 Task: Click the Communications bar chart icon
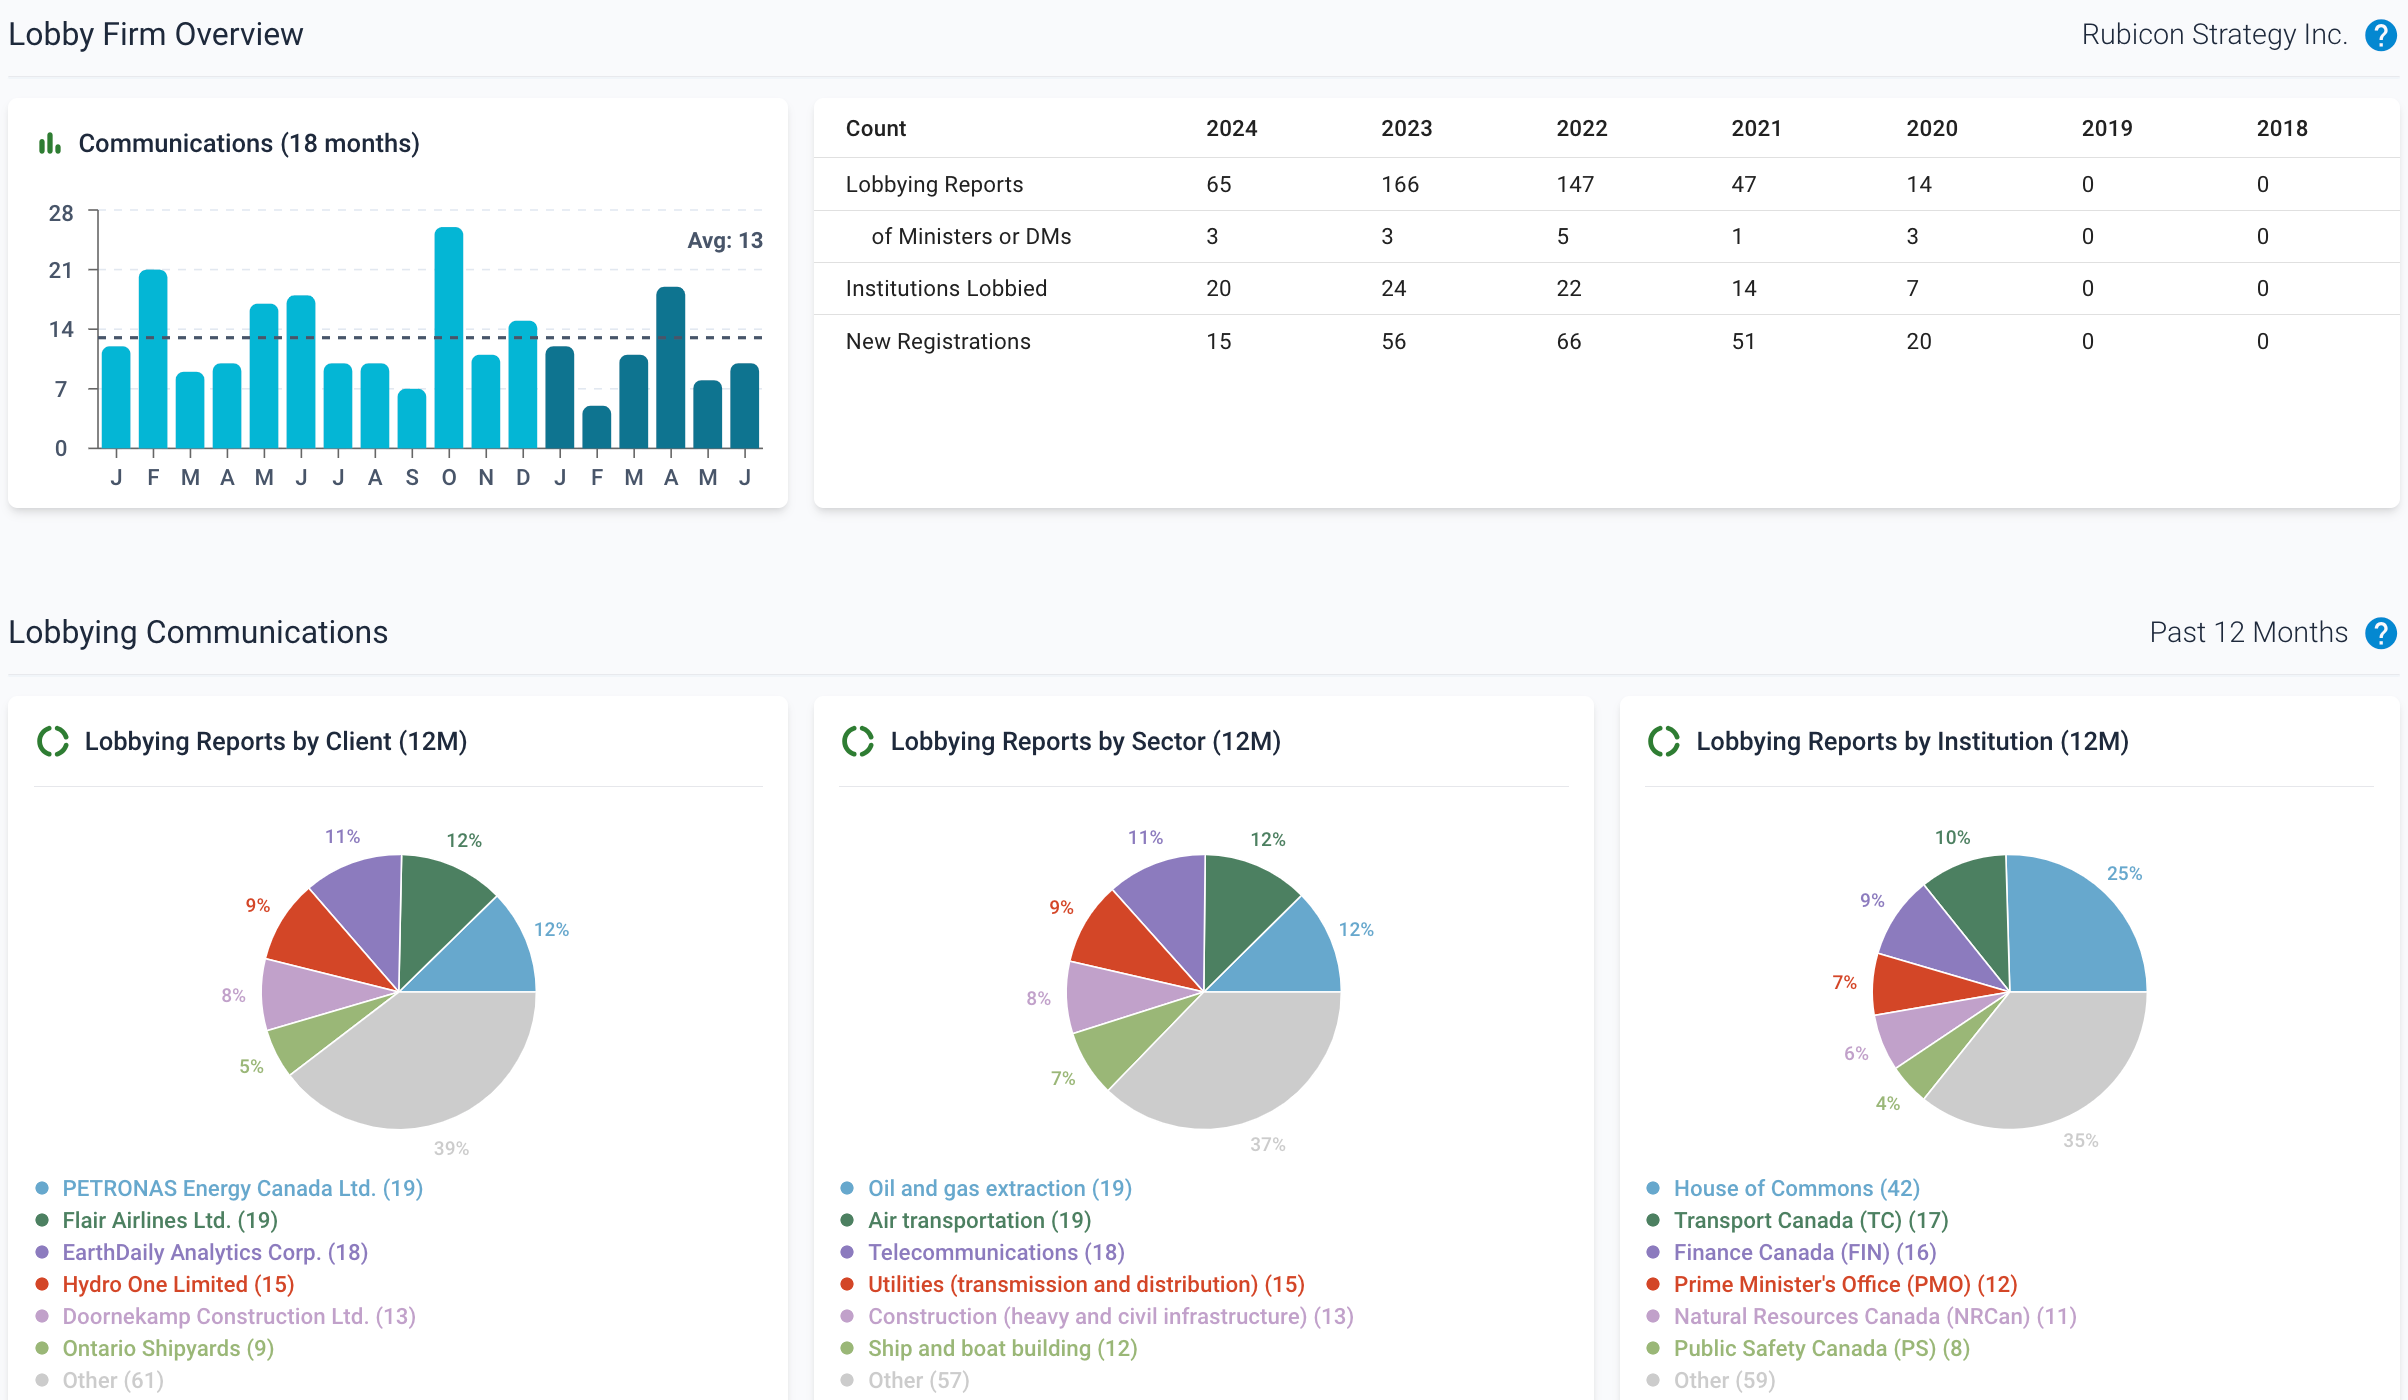click(49, 144)
